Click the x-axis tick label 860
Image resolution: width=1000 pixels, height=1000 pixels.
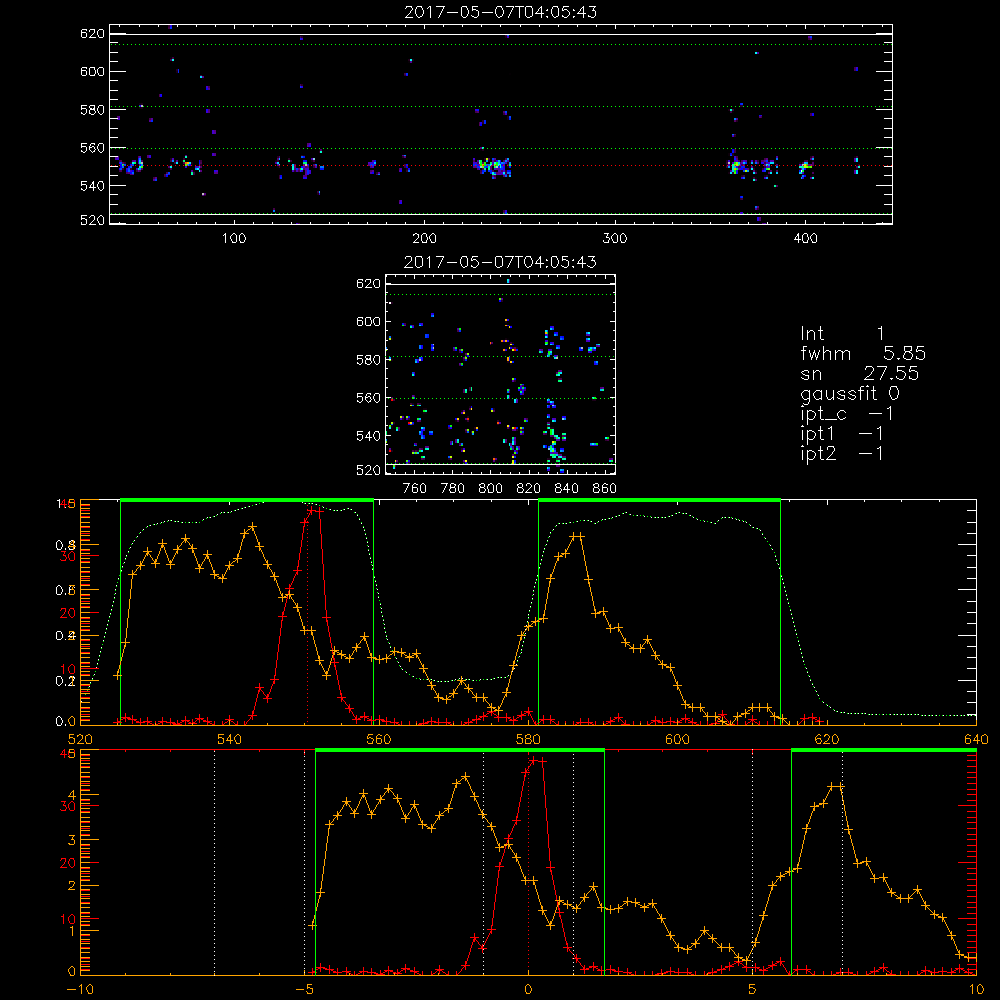pos(605,489)
